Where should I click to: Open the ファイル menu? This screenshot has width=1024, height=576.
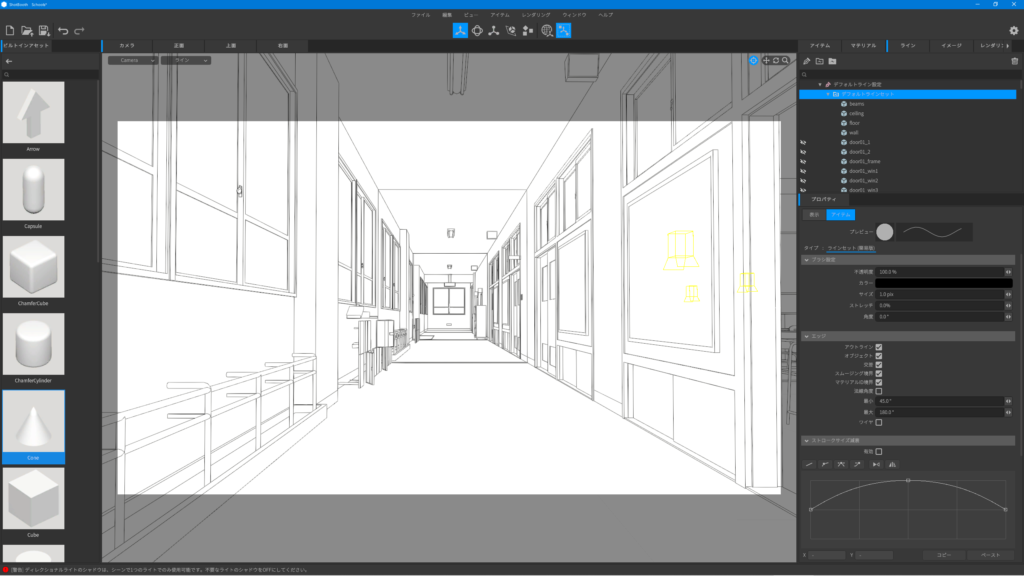click(421, 14)
